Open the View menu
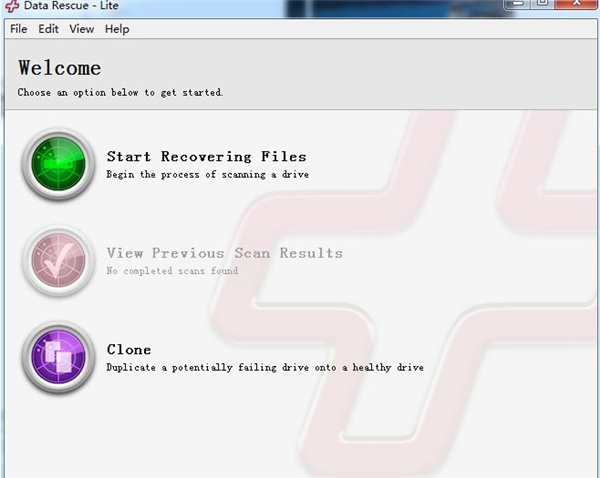This screenshot has height=478, width=600. (81, 29)
